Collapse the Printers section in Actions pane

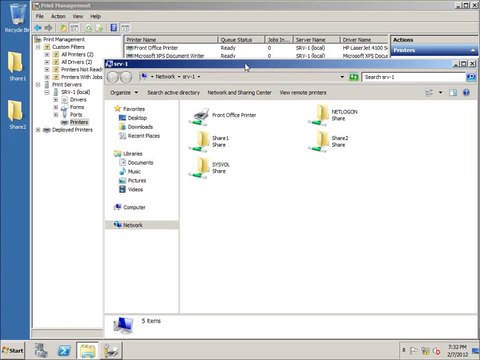point(473,50)
